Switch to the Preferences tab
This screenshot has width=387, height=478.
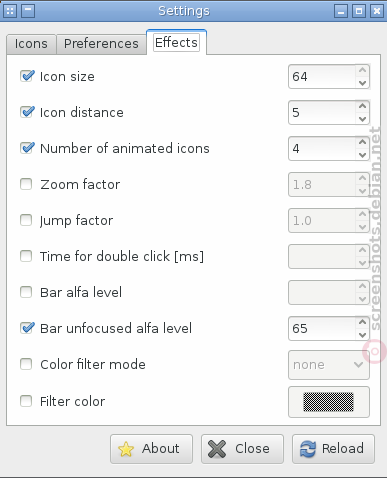tap(101, 44)
